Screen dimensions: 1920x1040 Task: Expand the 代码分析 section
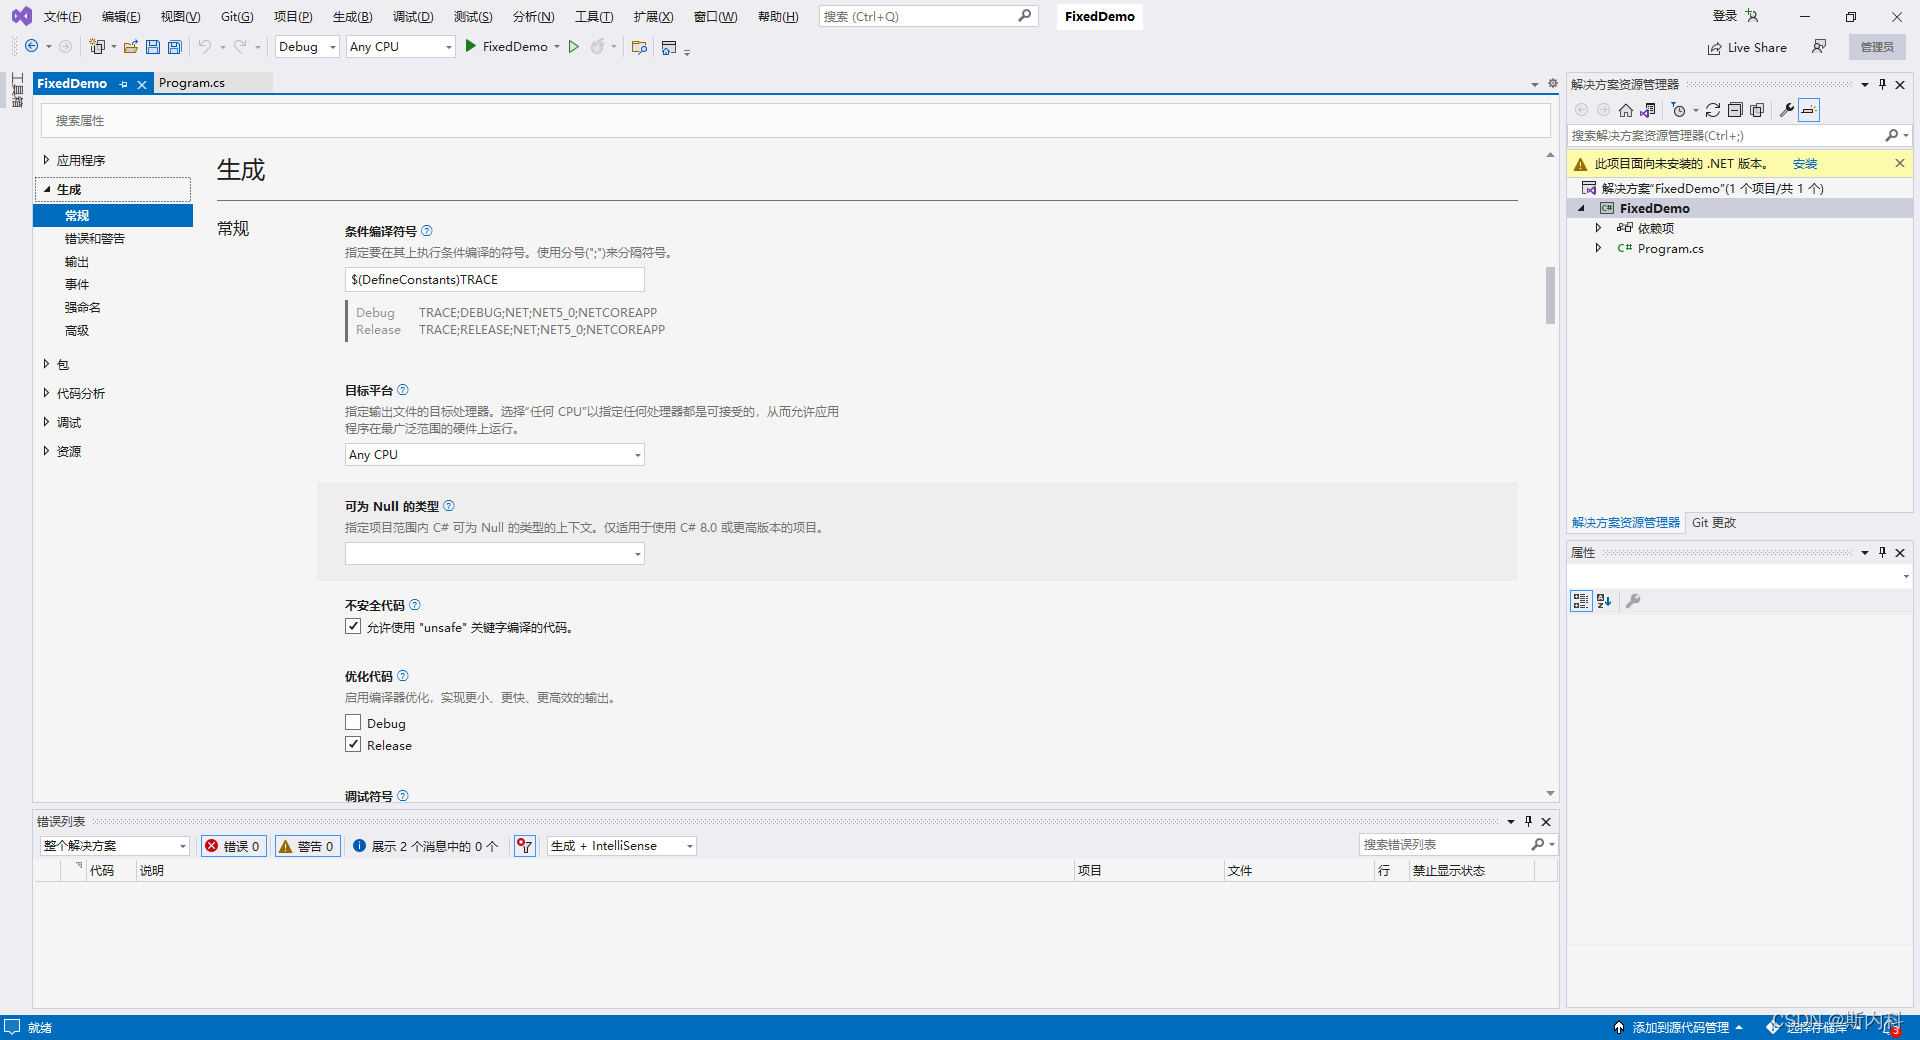pos(46,393)
